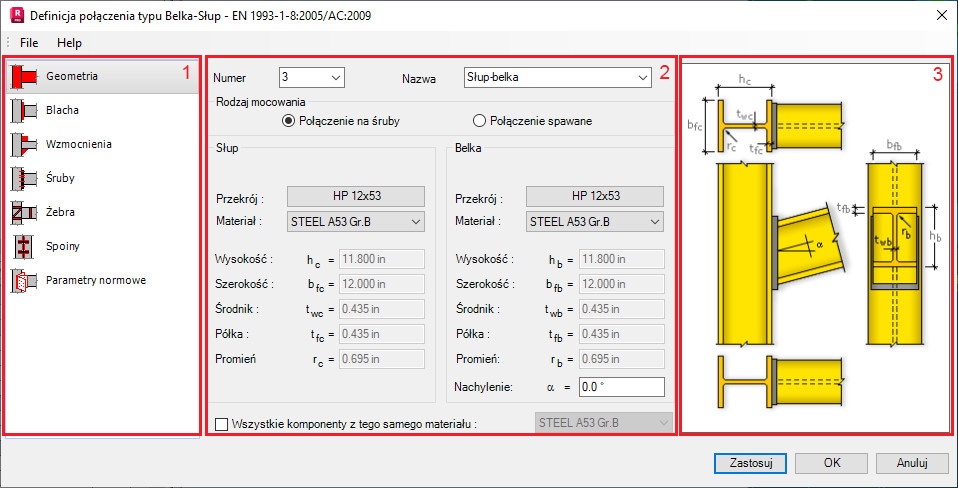Click the inclined beam side-view diagram

click(780, 253)
